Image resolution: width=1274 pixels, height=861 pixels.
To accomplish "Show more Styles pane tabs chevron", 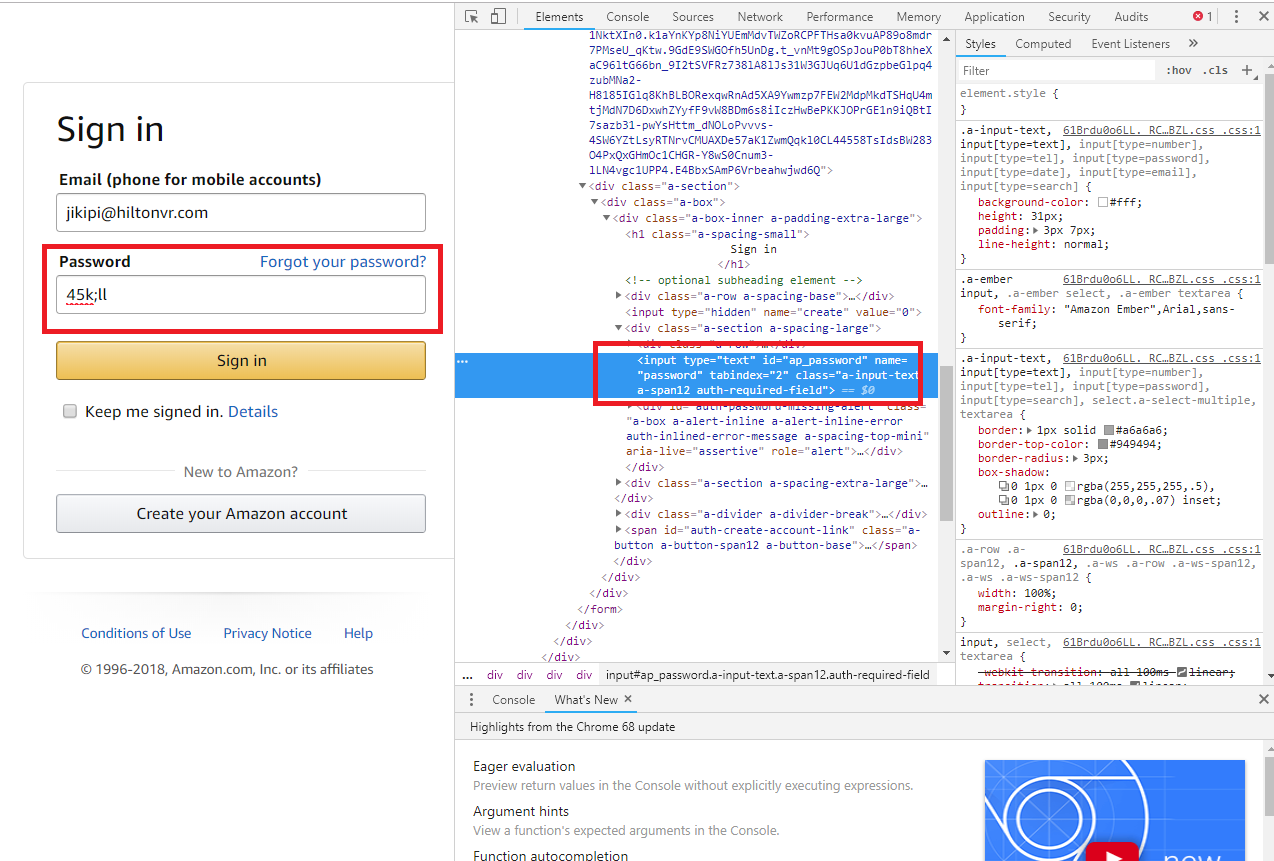I will tap(1193, 43).
